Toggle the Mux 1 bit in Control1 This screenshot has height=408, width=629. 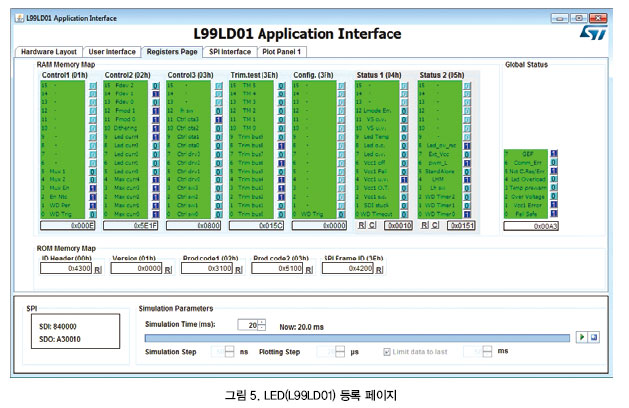pyautogui.click(x=93, y=171)
